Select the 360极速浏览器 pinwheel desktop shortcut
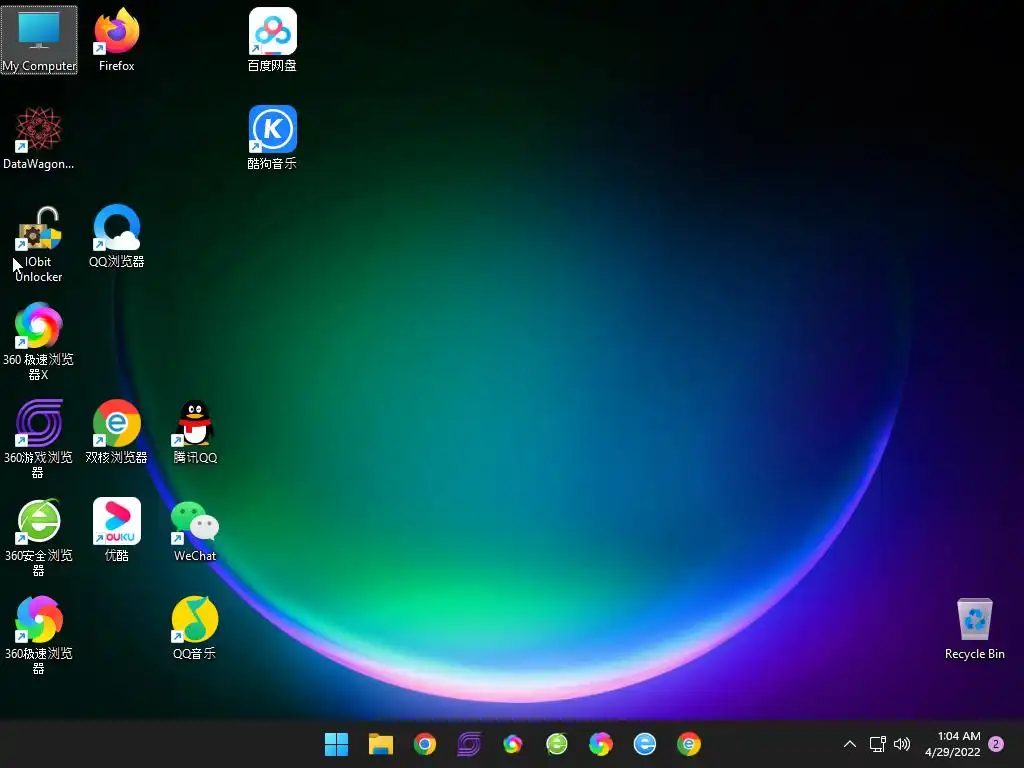 [39, 635]
